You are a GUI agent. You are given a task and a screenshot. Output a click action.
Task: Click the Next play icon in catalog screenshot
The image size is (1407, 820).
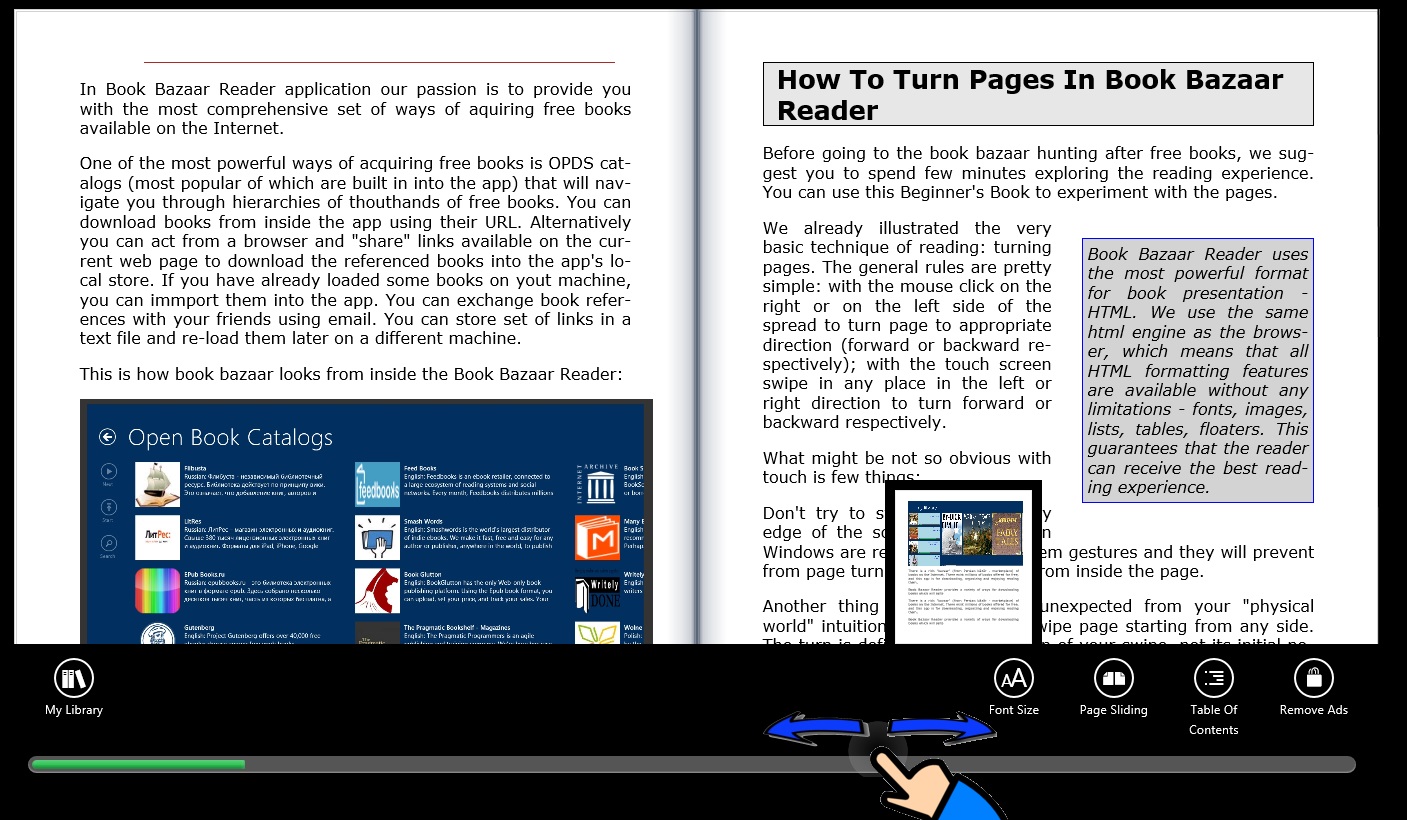pos(108,471)
